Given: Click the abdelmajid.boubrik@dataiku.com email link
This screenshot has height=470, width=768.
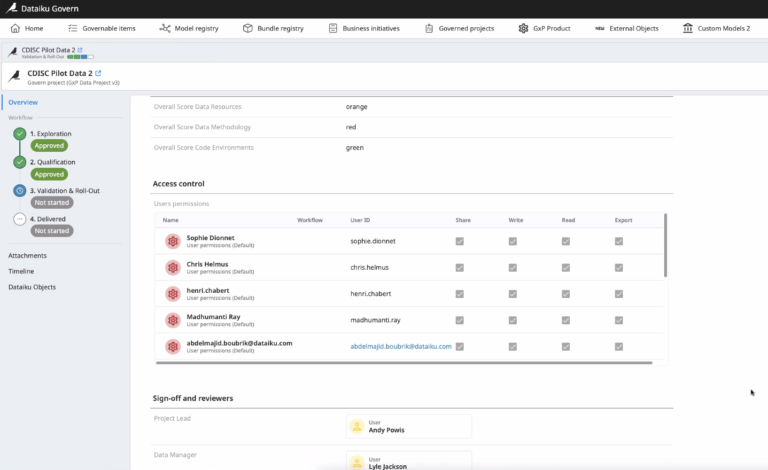Looking at the screenshot, I should [x=401, y=346].
